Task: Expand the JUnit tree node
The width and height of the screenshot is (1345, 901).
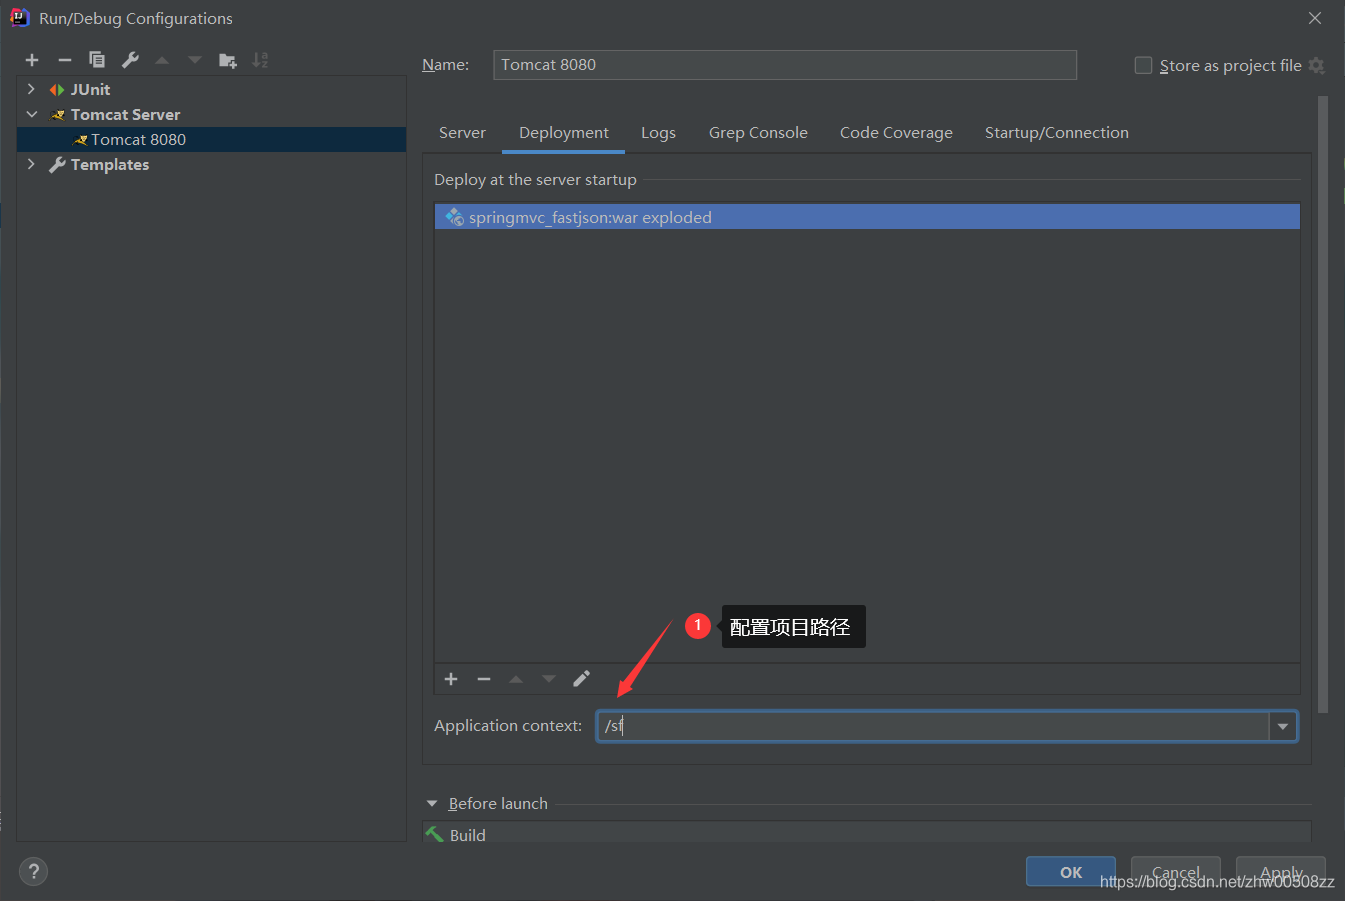Action: 31,89
